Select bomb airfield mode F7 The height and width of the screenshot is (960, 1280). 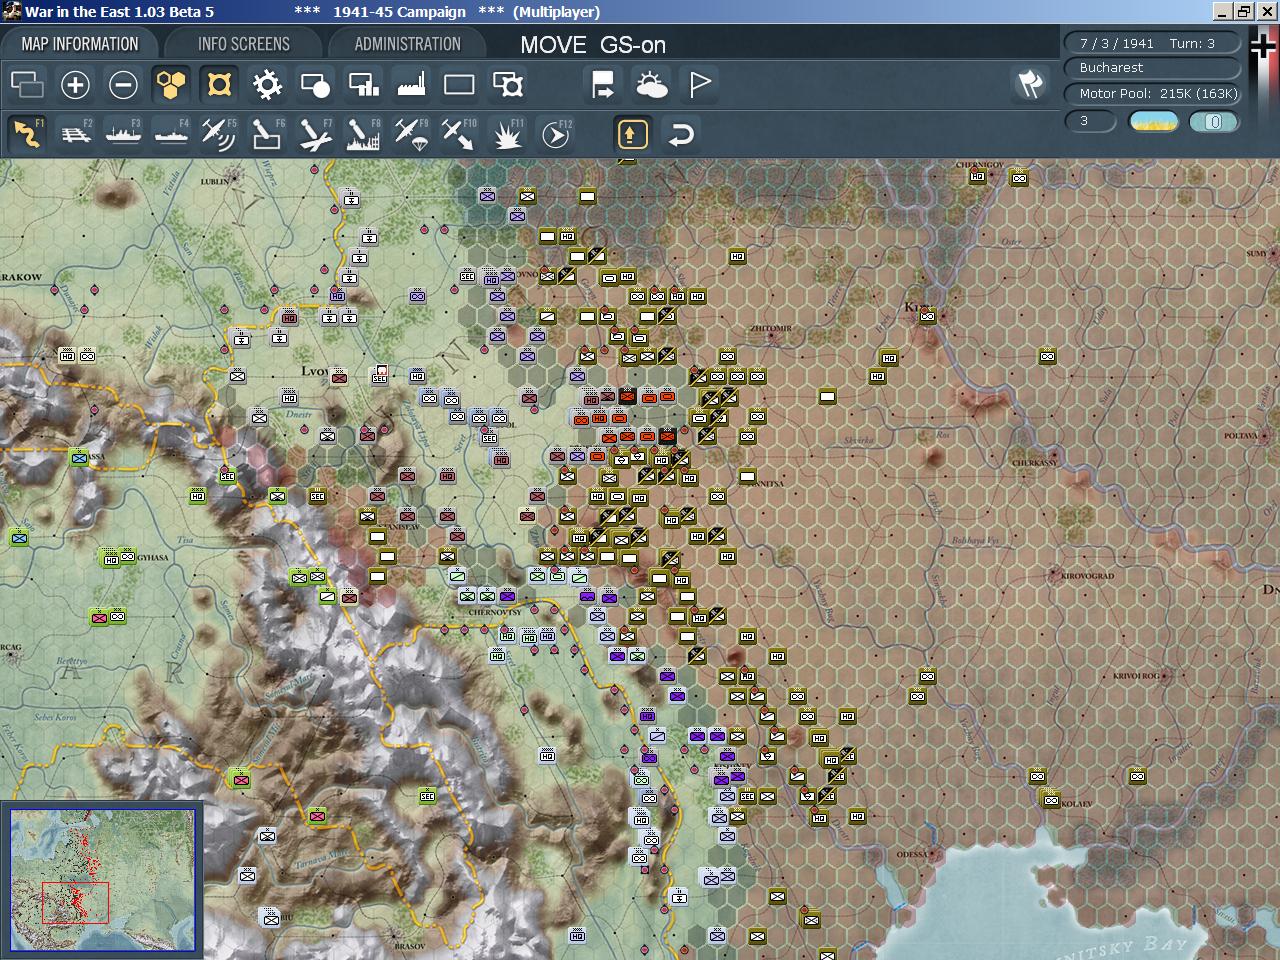(315, 134)
